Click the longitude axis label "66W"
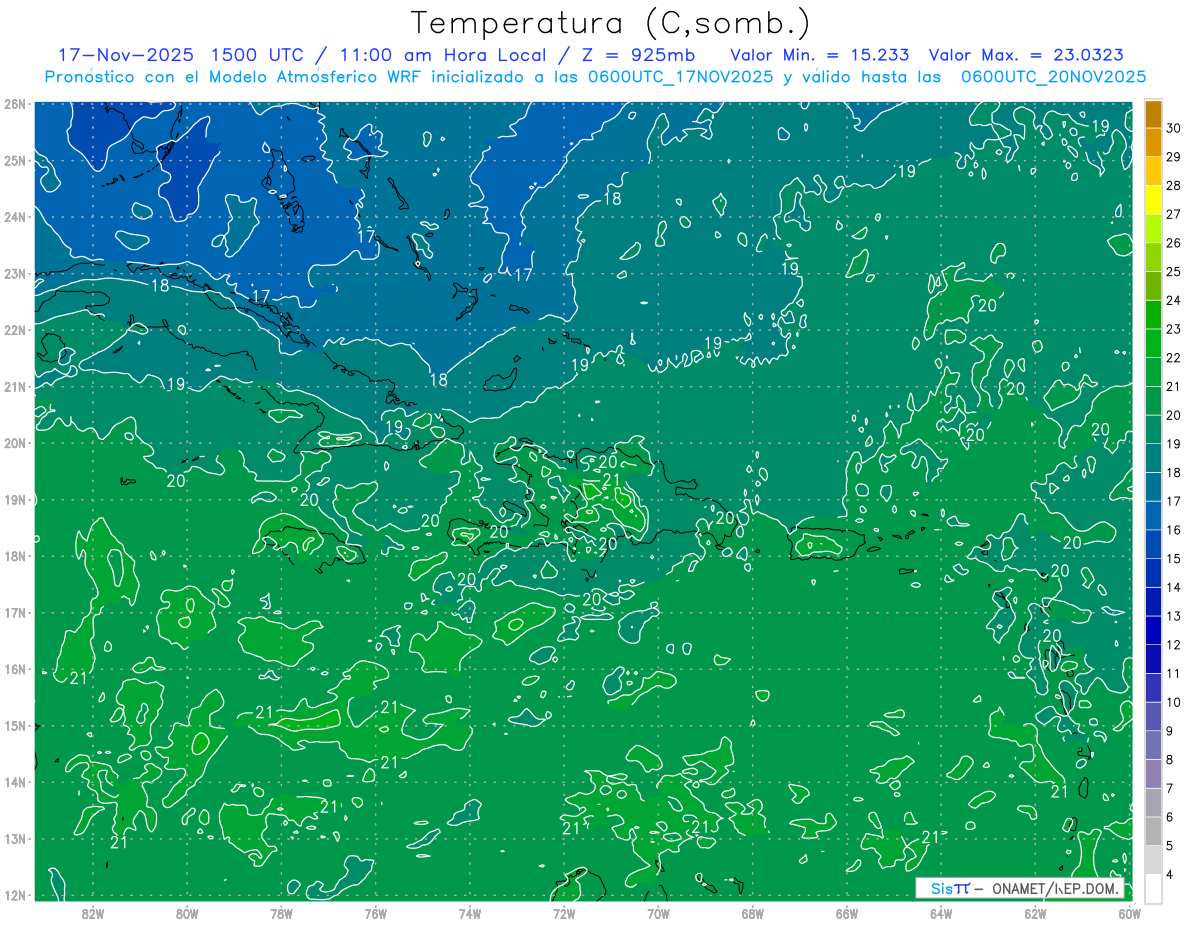 click(x=847, y=913)
